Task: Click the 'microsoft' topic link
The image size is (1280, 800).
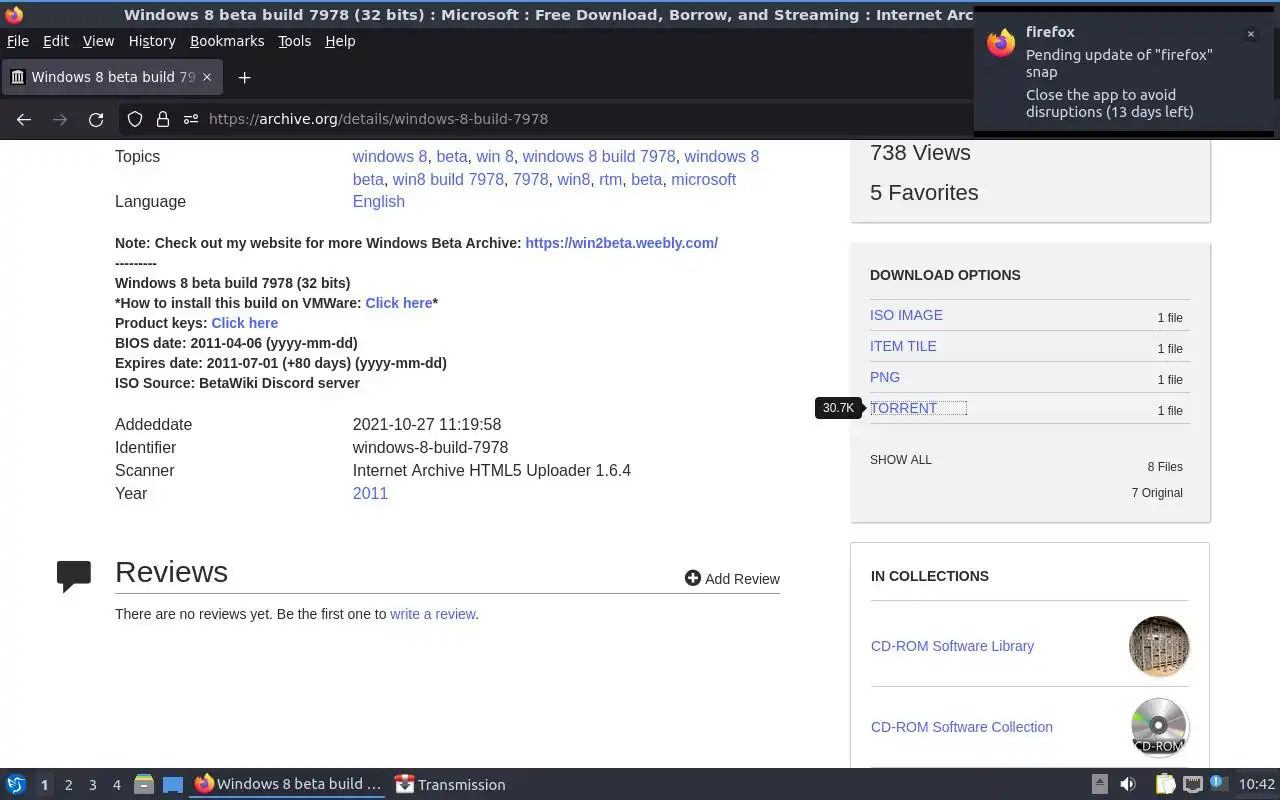Action: 703,179
